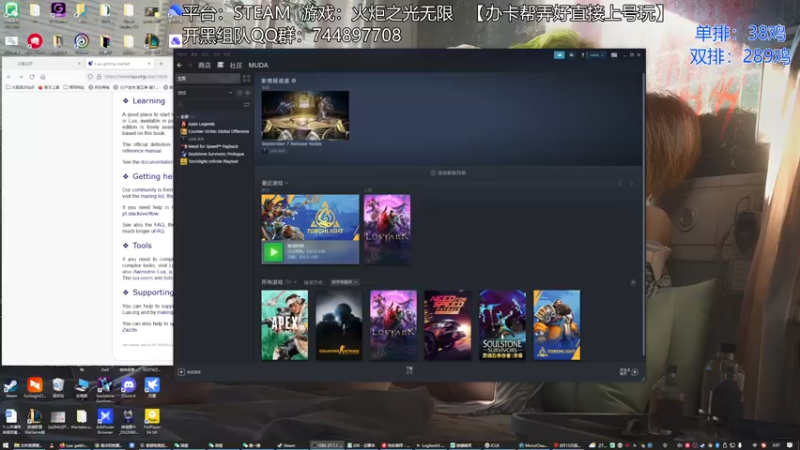Open friends and chat at bottom right
This screenshot has width=800, height=450.
629,372
